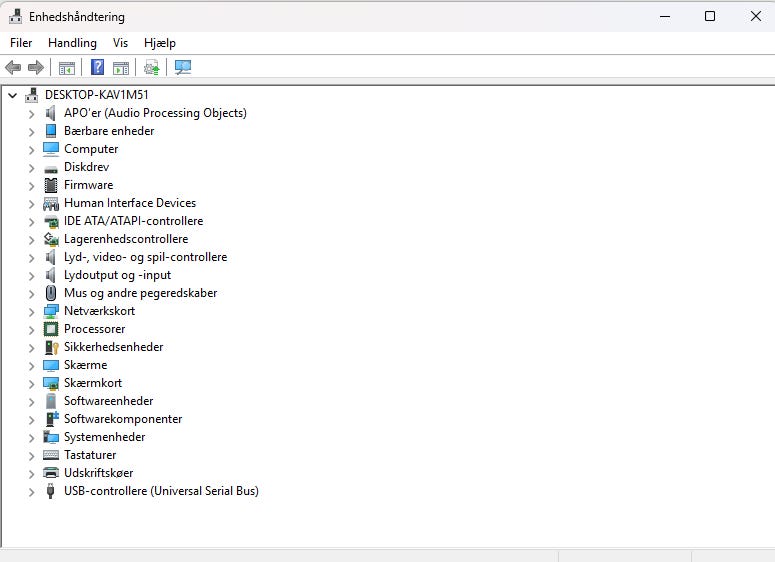Click the Firmware chip icon

[x=51, y=185]
